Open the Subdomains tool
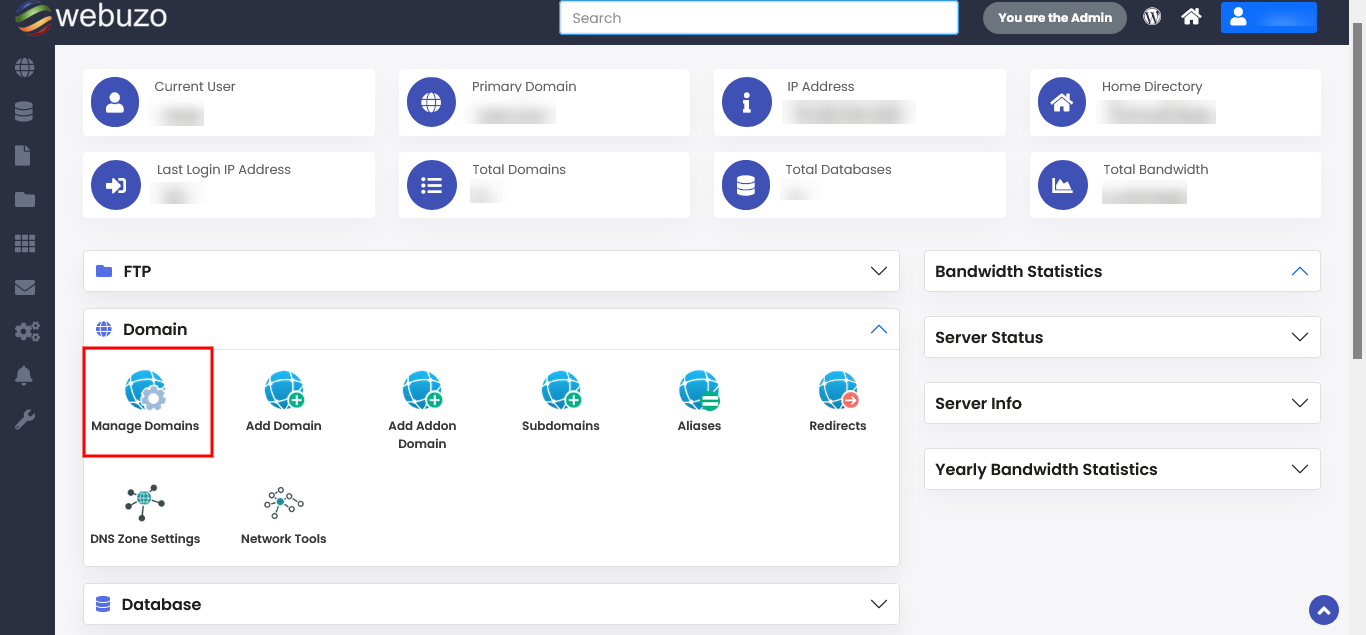The width and height of the screenshot is (1366, 635). [560, 391]
